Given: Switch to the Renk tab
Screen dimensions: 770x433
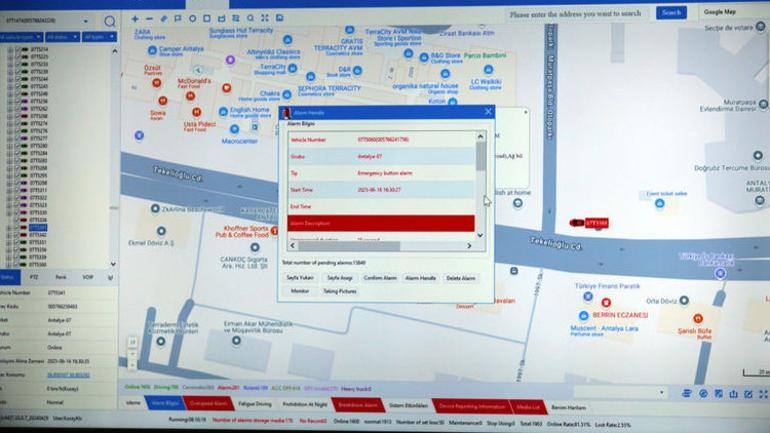Looking at the screenshot, I should coord(61,277).
